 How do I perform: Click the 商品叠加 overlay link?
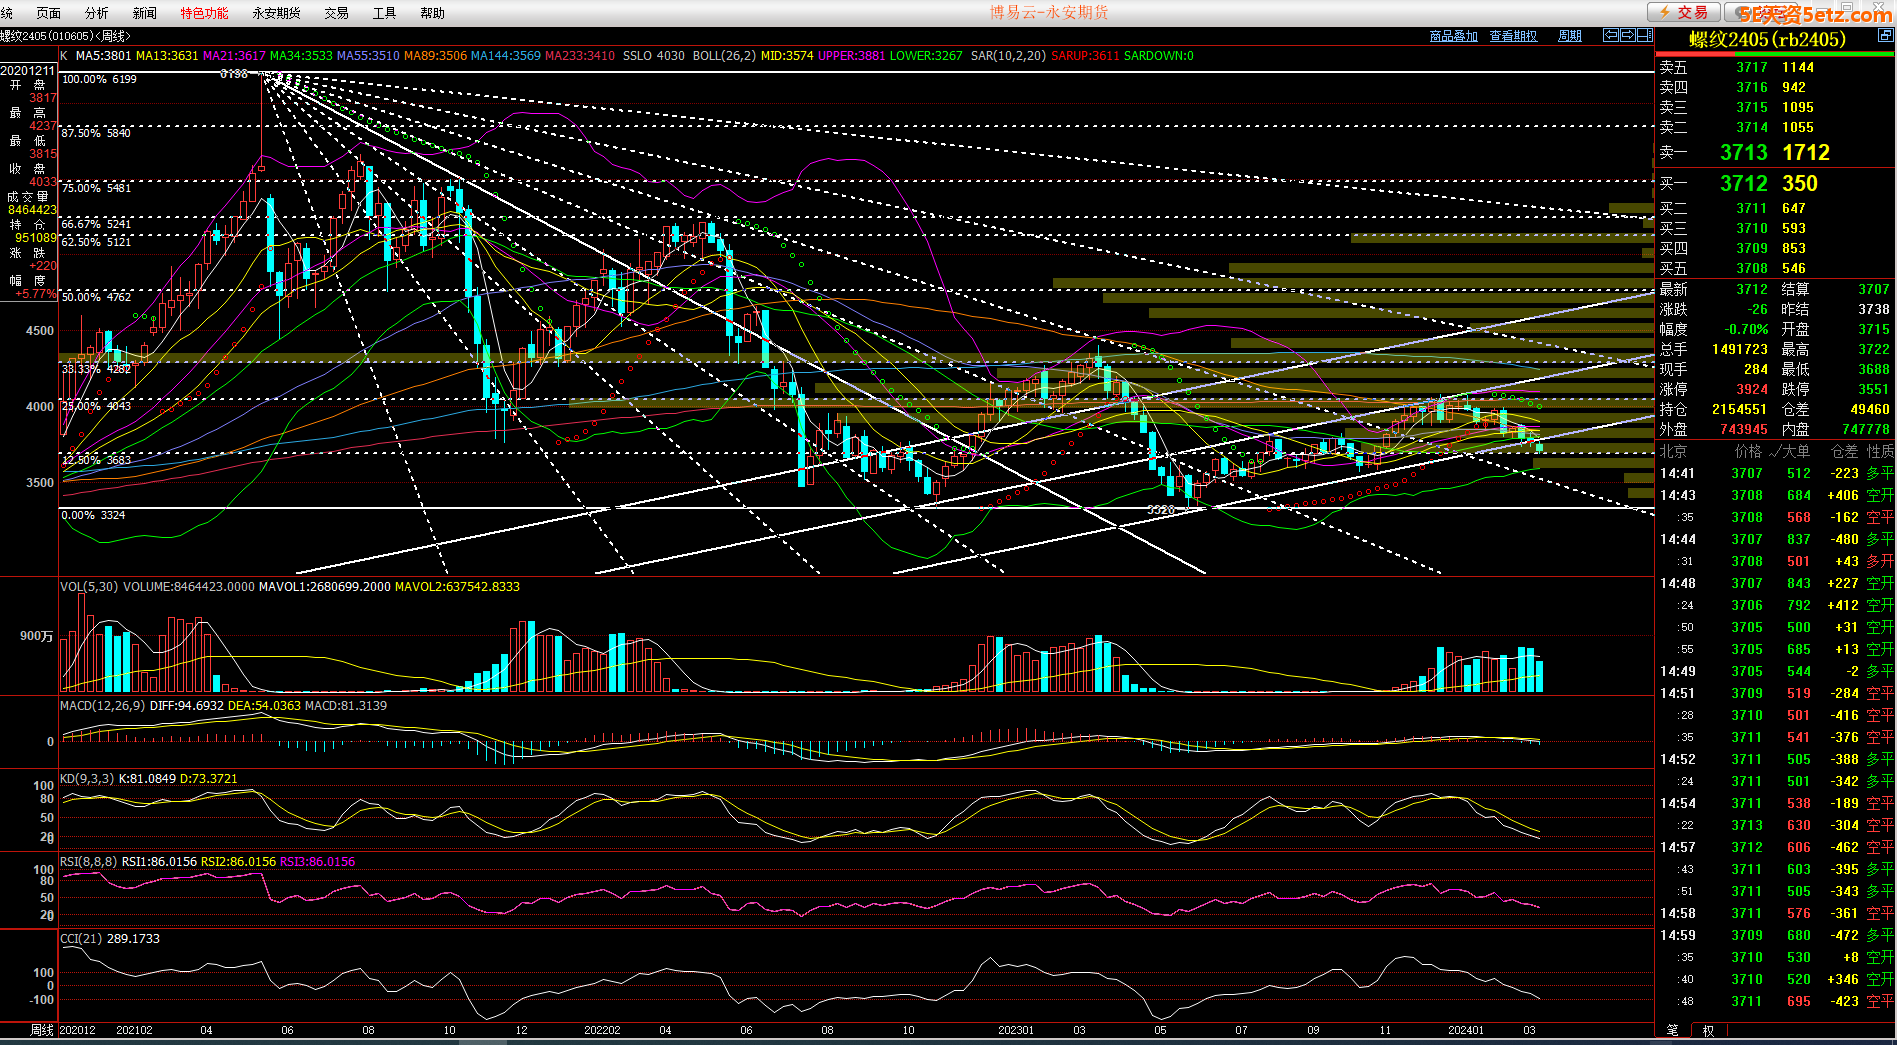click(1453, 36)
